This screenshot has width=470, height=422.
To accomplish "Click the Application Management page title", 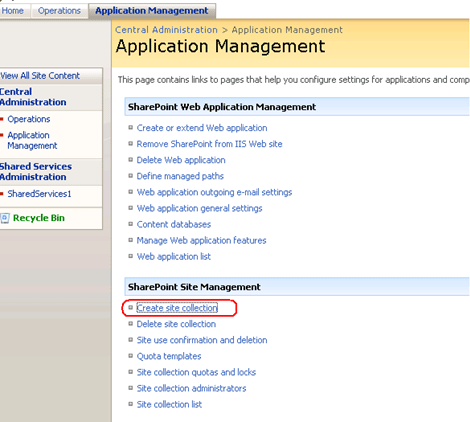I will [220, 47].
